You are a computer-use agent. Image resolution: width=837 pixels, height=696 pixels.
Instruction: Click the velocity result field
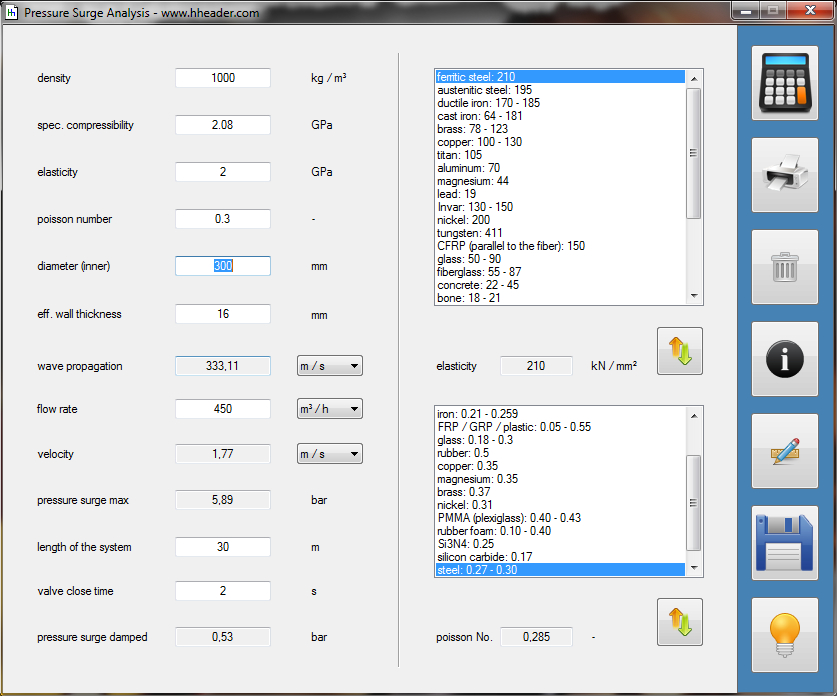click(x=223, y=454)
